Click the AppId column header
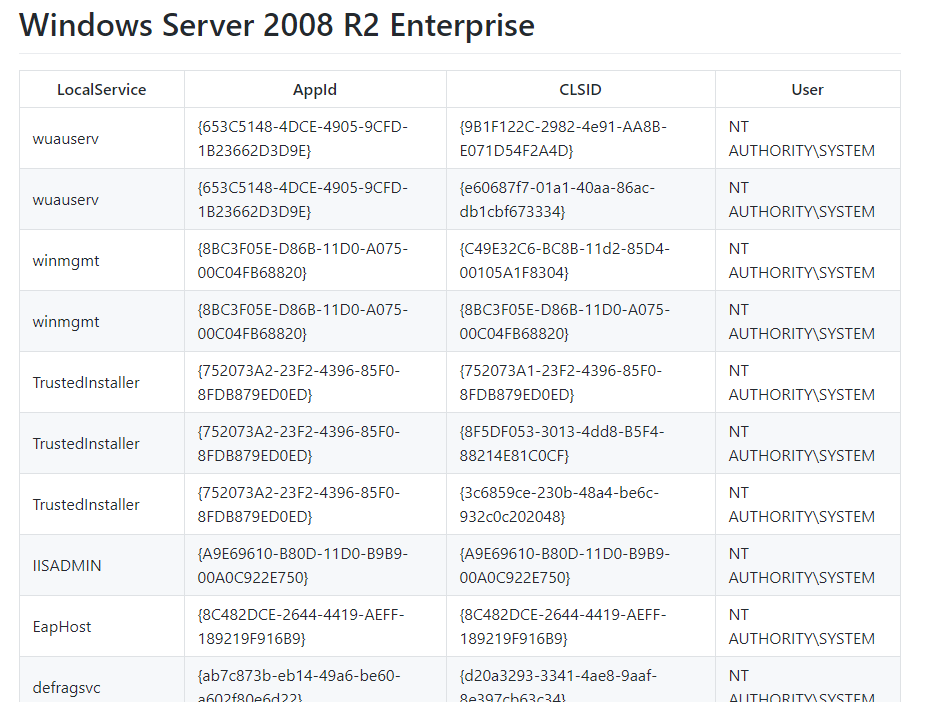This screenshot has width=927, height=702. (x=315, y=89)
